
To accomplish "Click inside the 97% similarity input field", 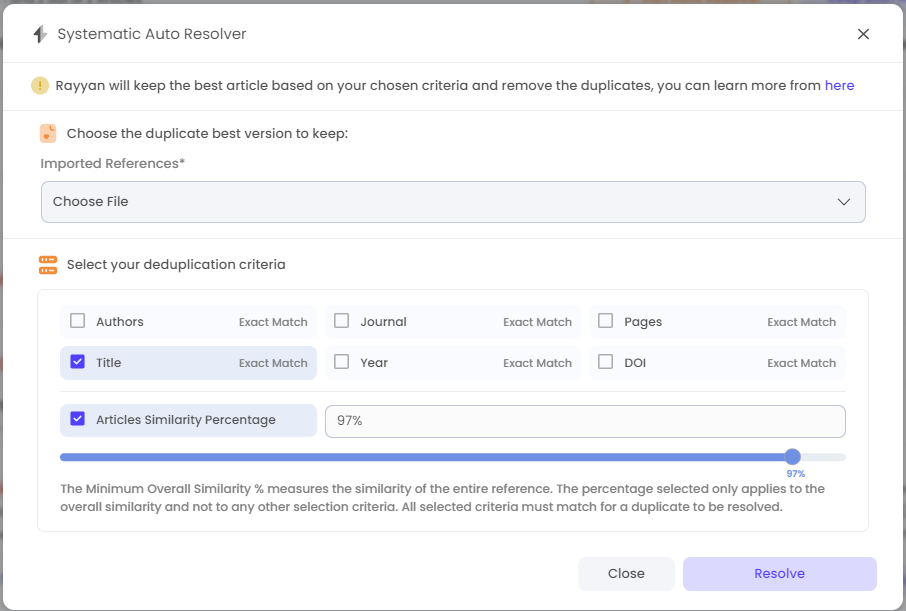I will click(585, 421).
